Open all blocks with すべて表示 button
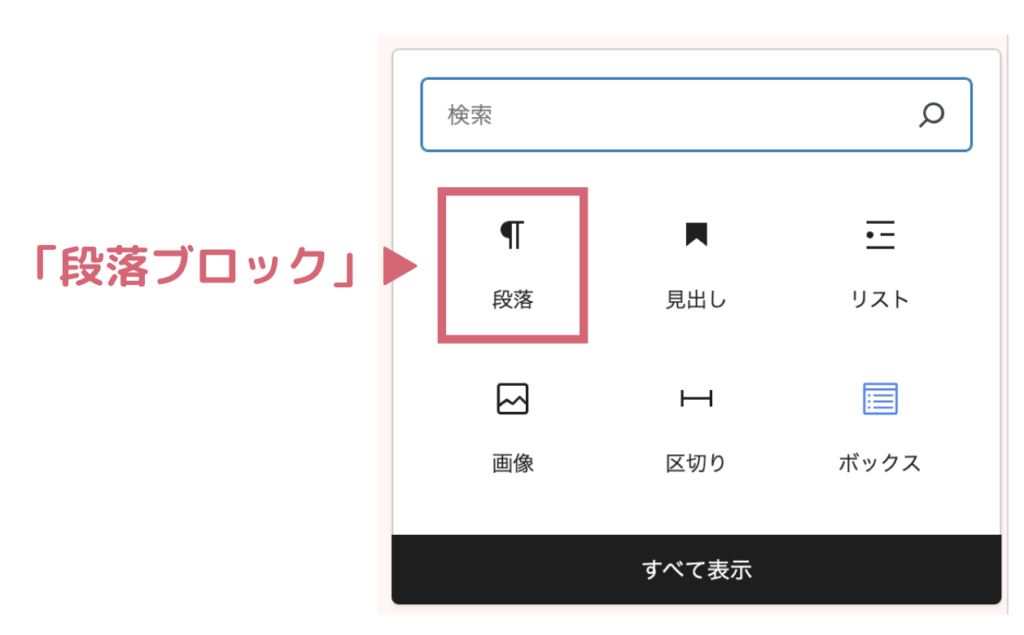This screenshot has height=635, width=1024. (x=696, y=570)
